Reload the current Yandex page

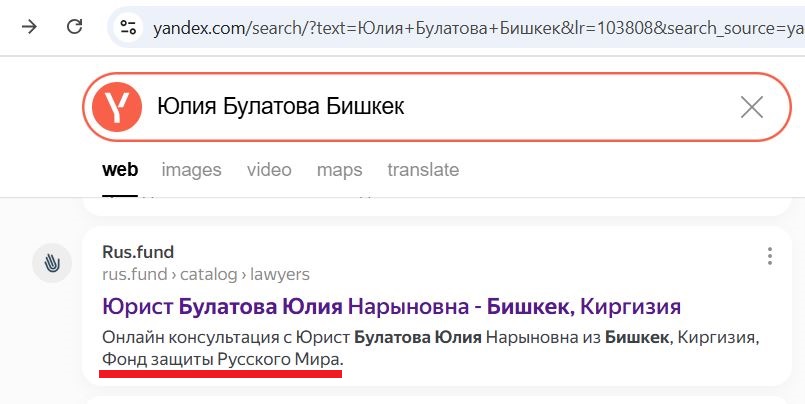(x=75, y=27)
